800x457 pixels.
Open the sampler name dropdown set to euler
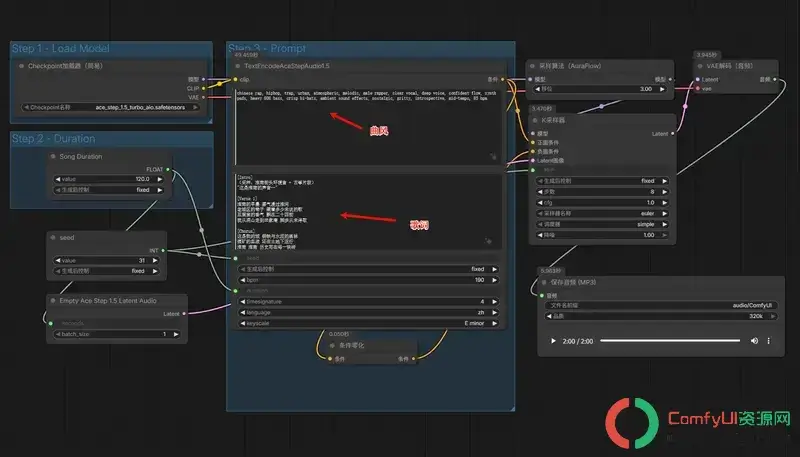coord(602,213)
